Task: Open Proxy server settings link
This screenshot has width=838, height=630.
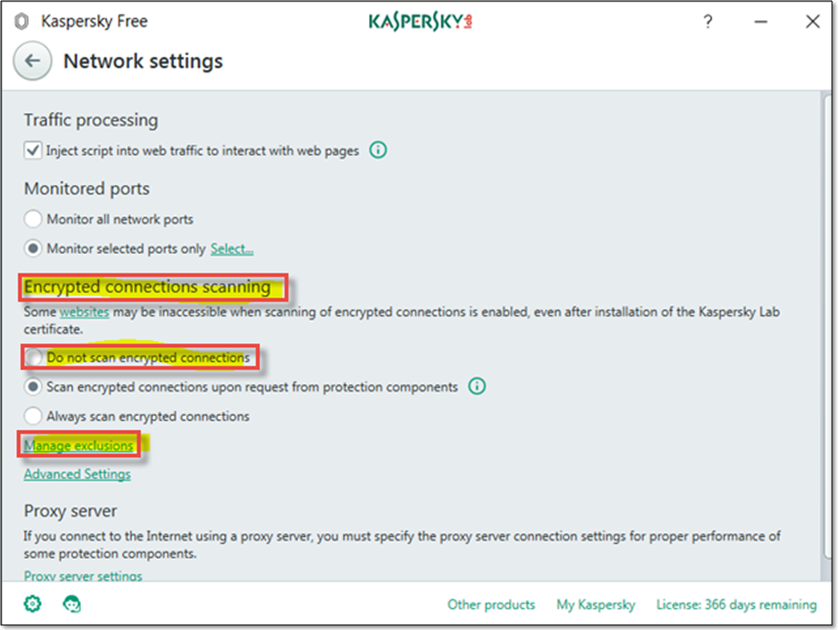Action: (x=83, y=575)
